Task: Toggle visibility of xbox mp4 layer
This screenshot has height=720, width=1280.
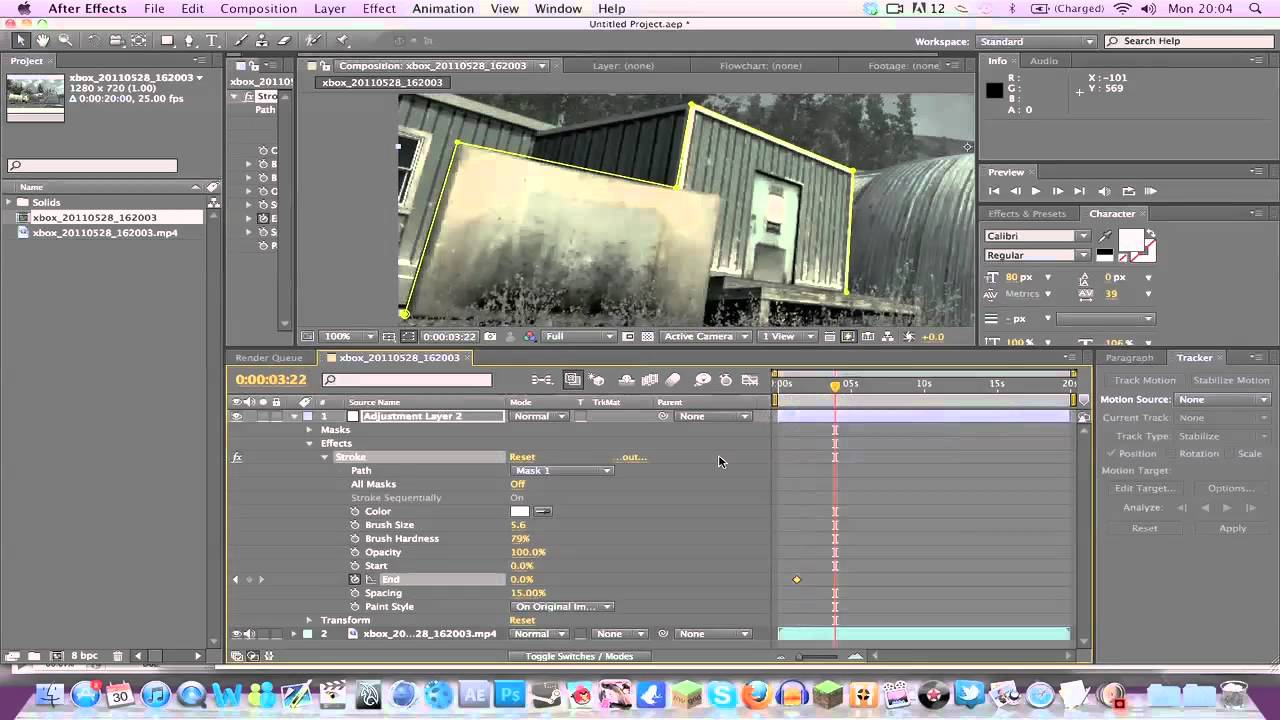Action: click(237, 634)
